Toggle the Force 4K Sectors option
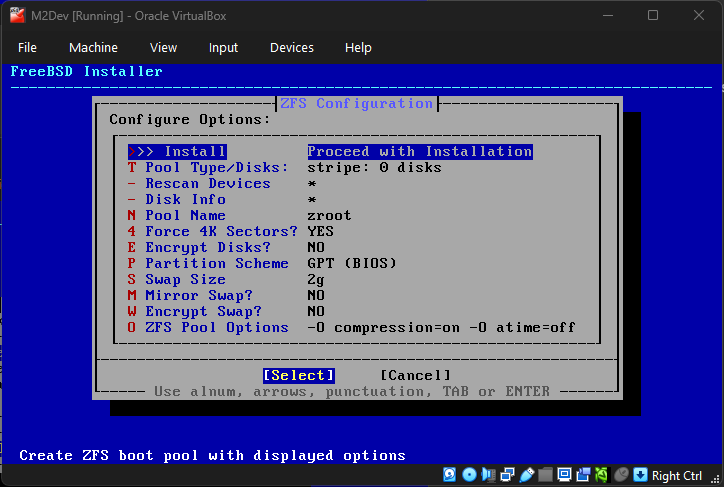Viewport: 724px width, 487px height. pyautogui.click(x=208, y=231)
